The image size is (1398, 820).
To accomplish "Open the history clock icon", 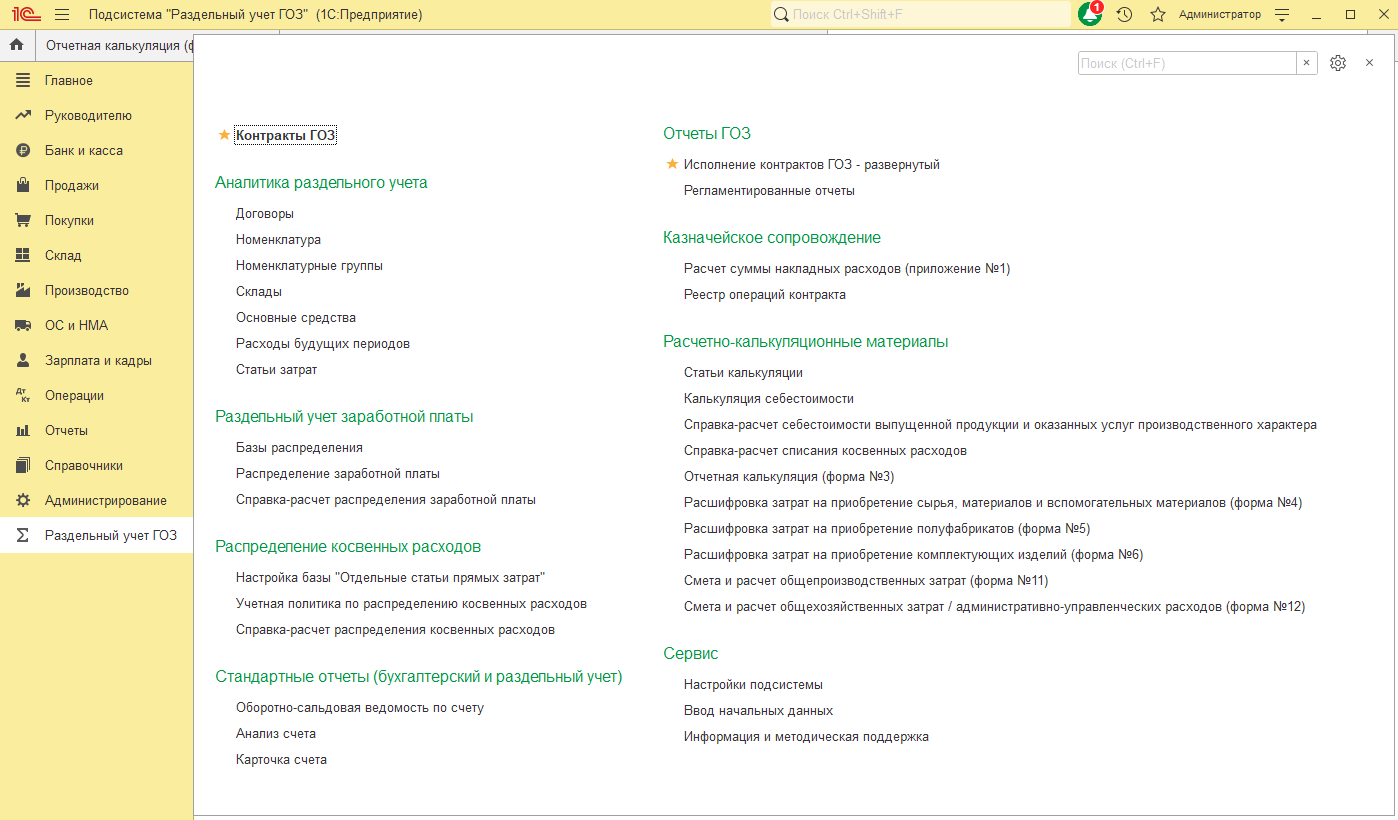I will (x=1124, y=14).
